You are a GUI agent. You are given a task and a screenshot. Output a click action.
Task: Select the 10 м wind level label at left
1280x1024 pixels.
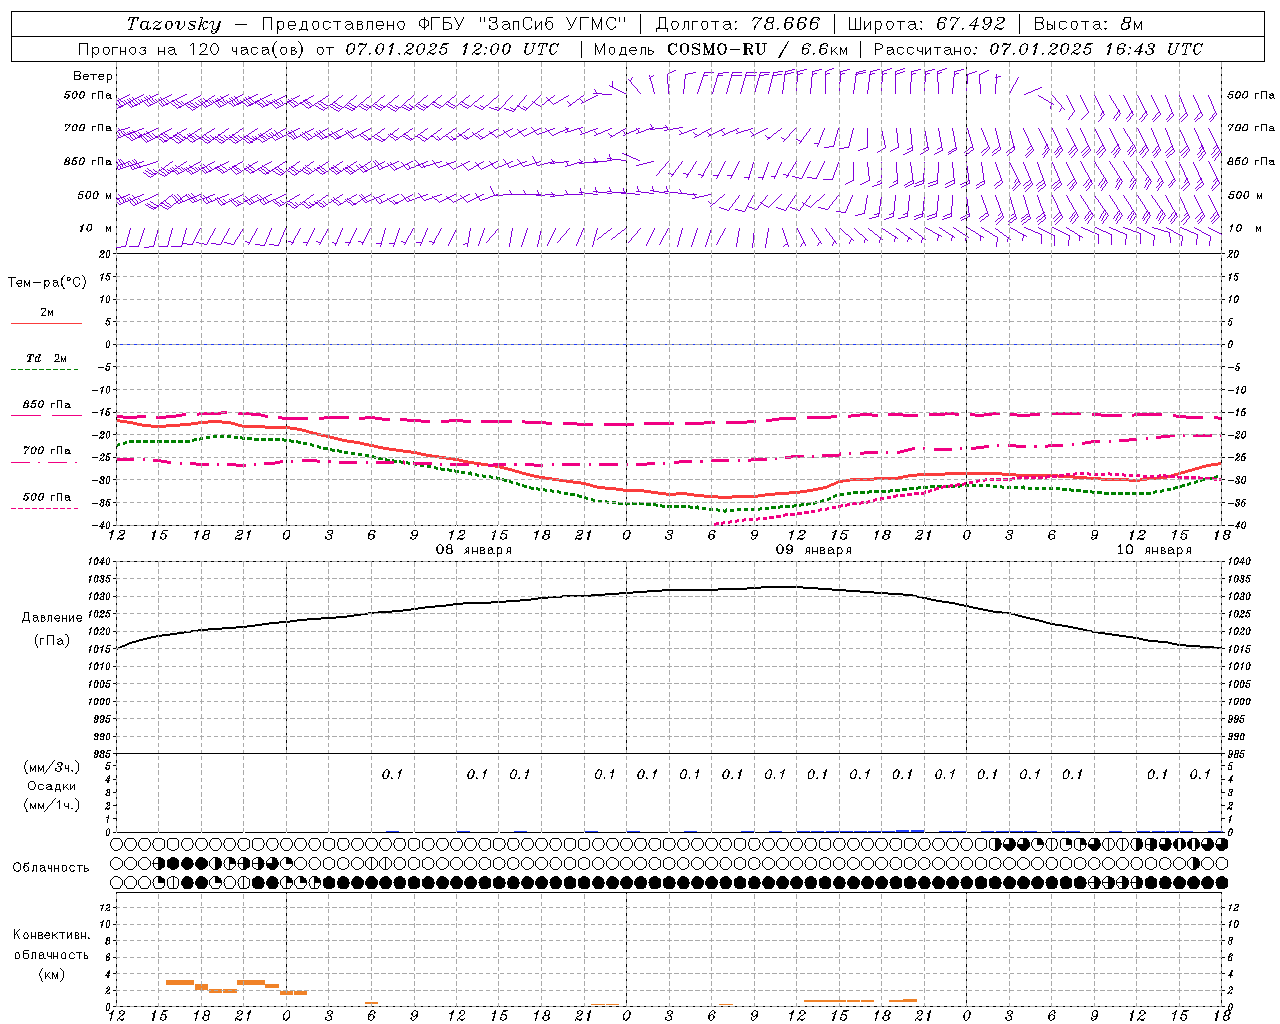pyautogui.click(x=96, y=228)
